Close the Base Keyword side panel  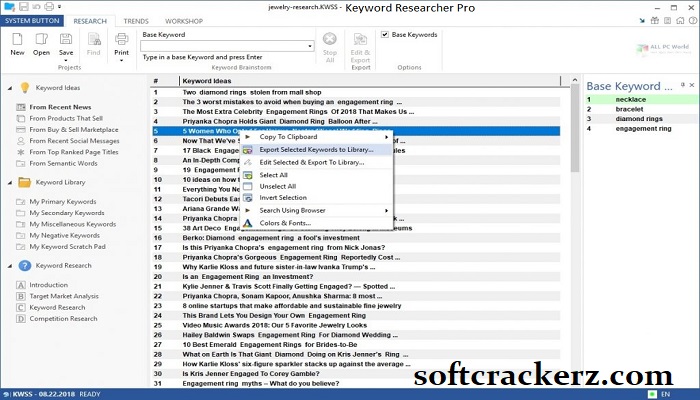[x=692, y=85]
